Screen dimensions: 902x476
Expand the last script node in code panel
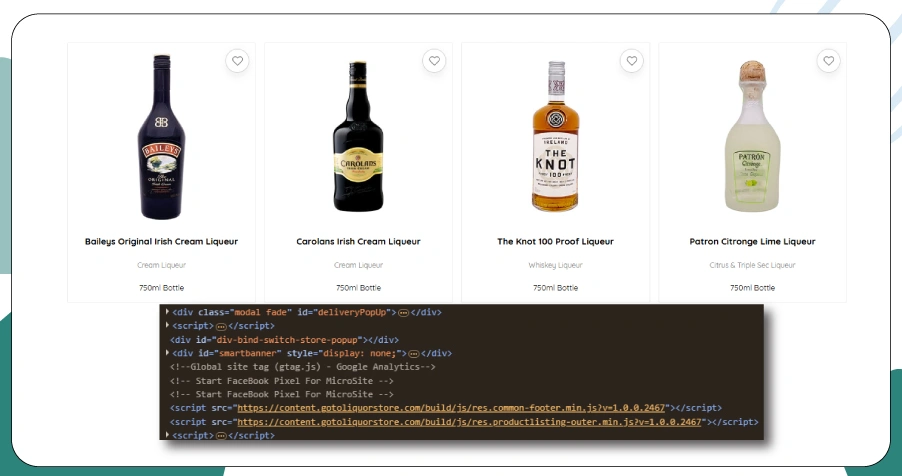[x=167, y=436]
